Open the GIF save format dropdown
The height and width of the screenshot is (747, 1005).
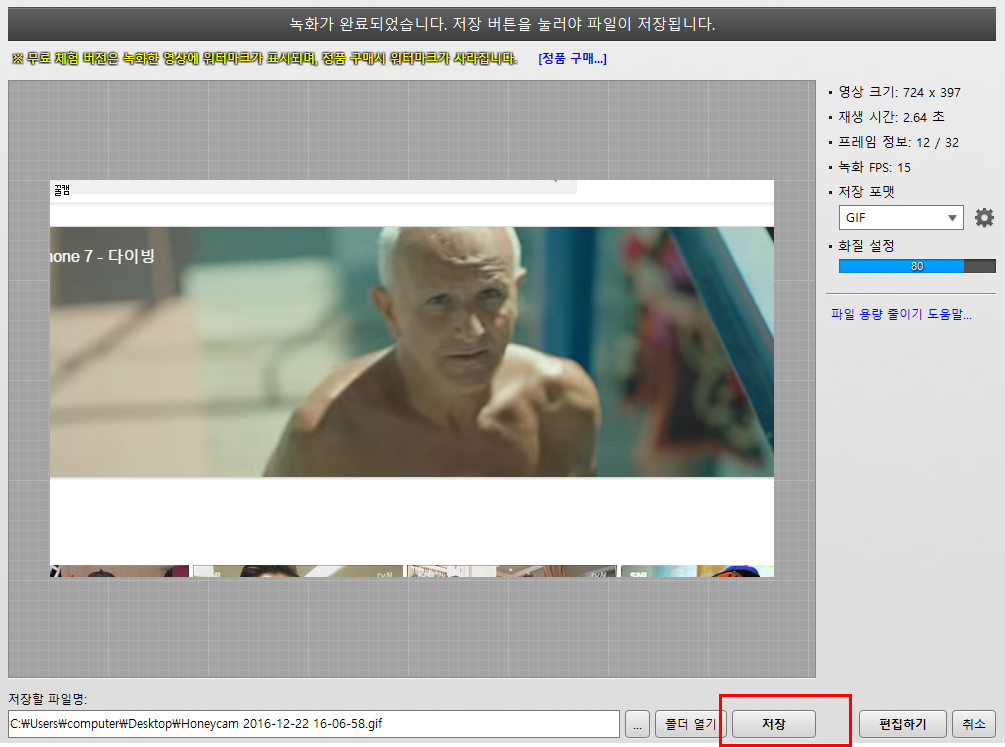pyautogui.click(x=901, y=218)
